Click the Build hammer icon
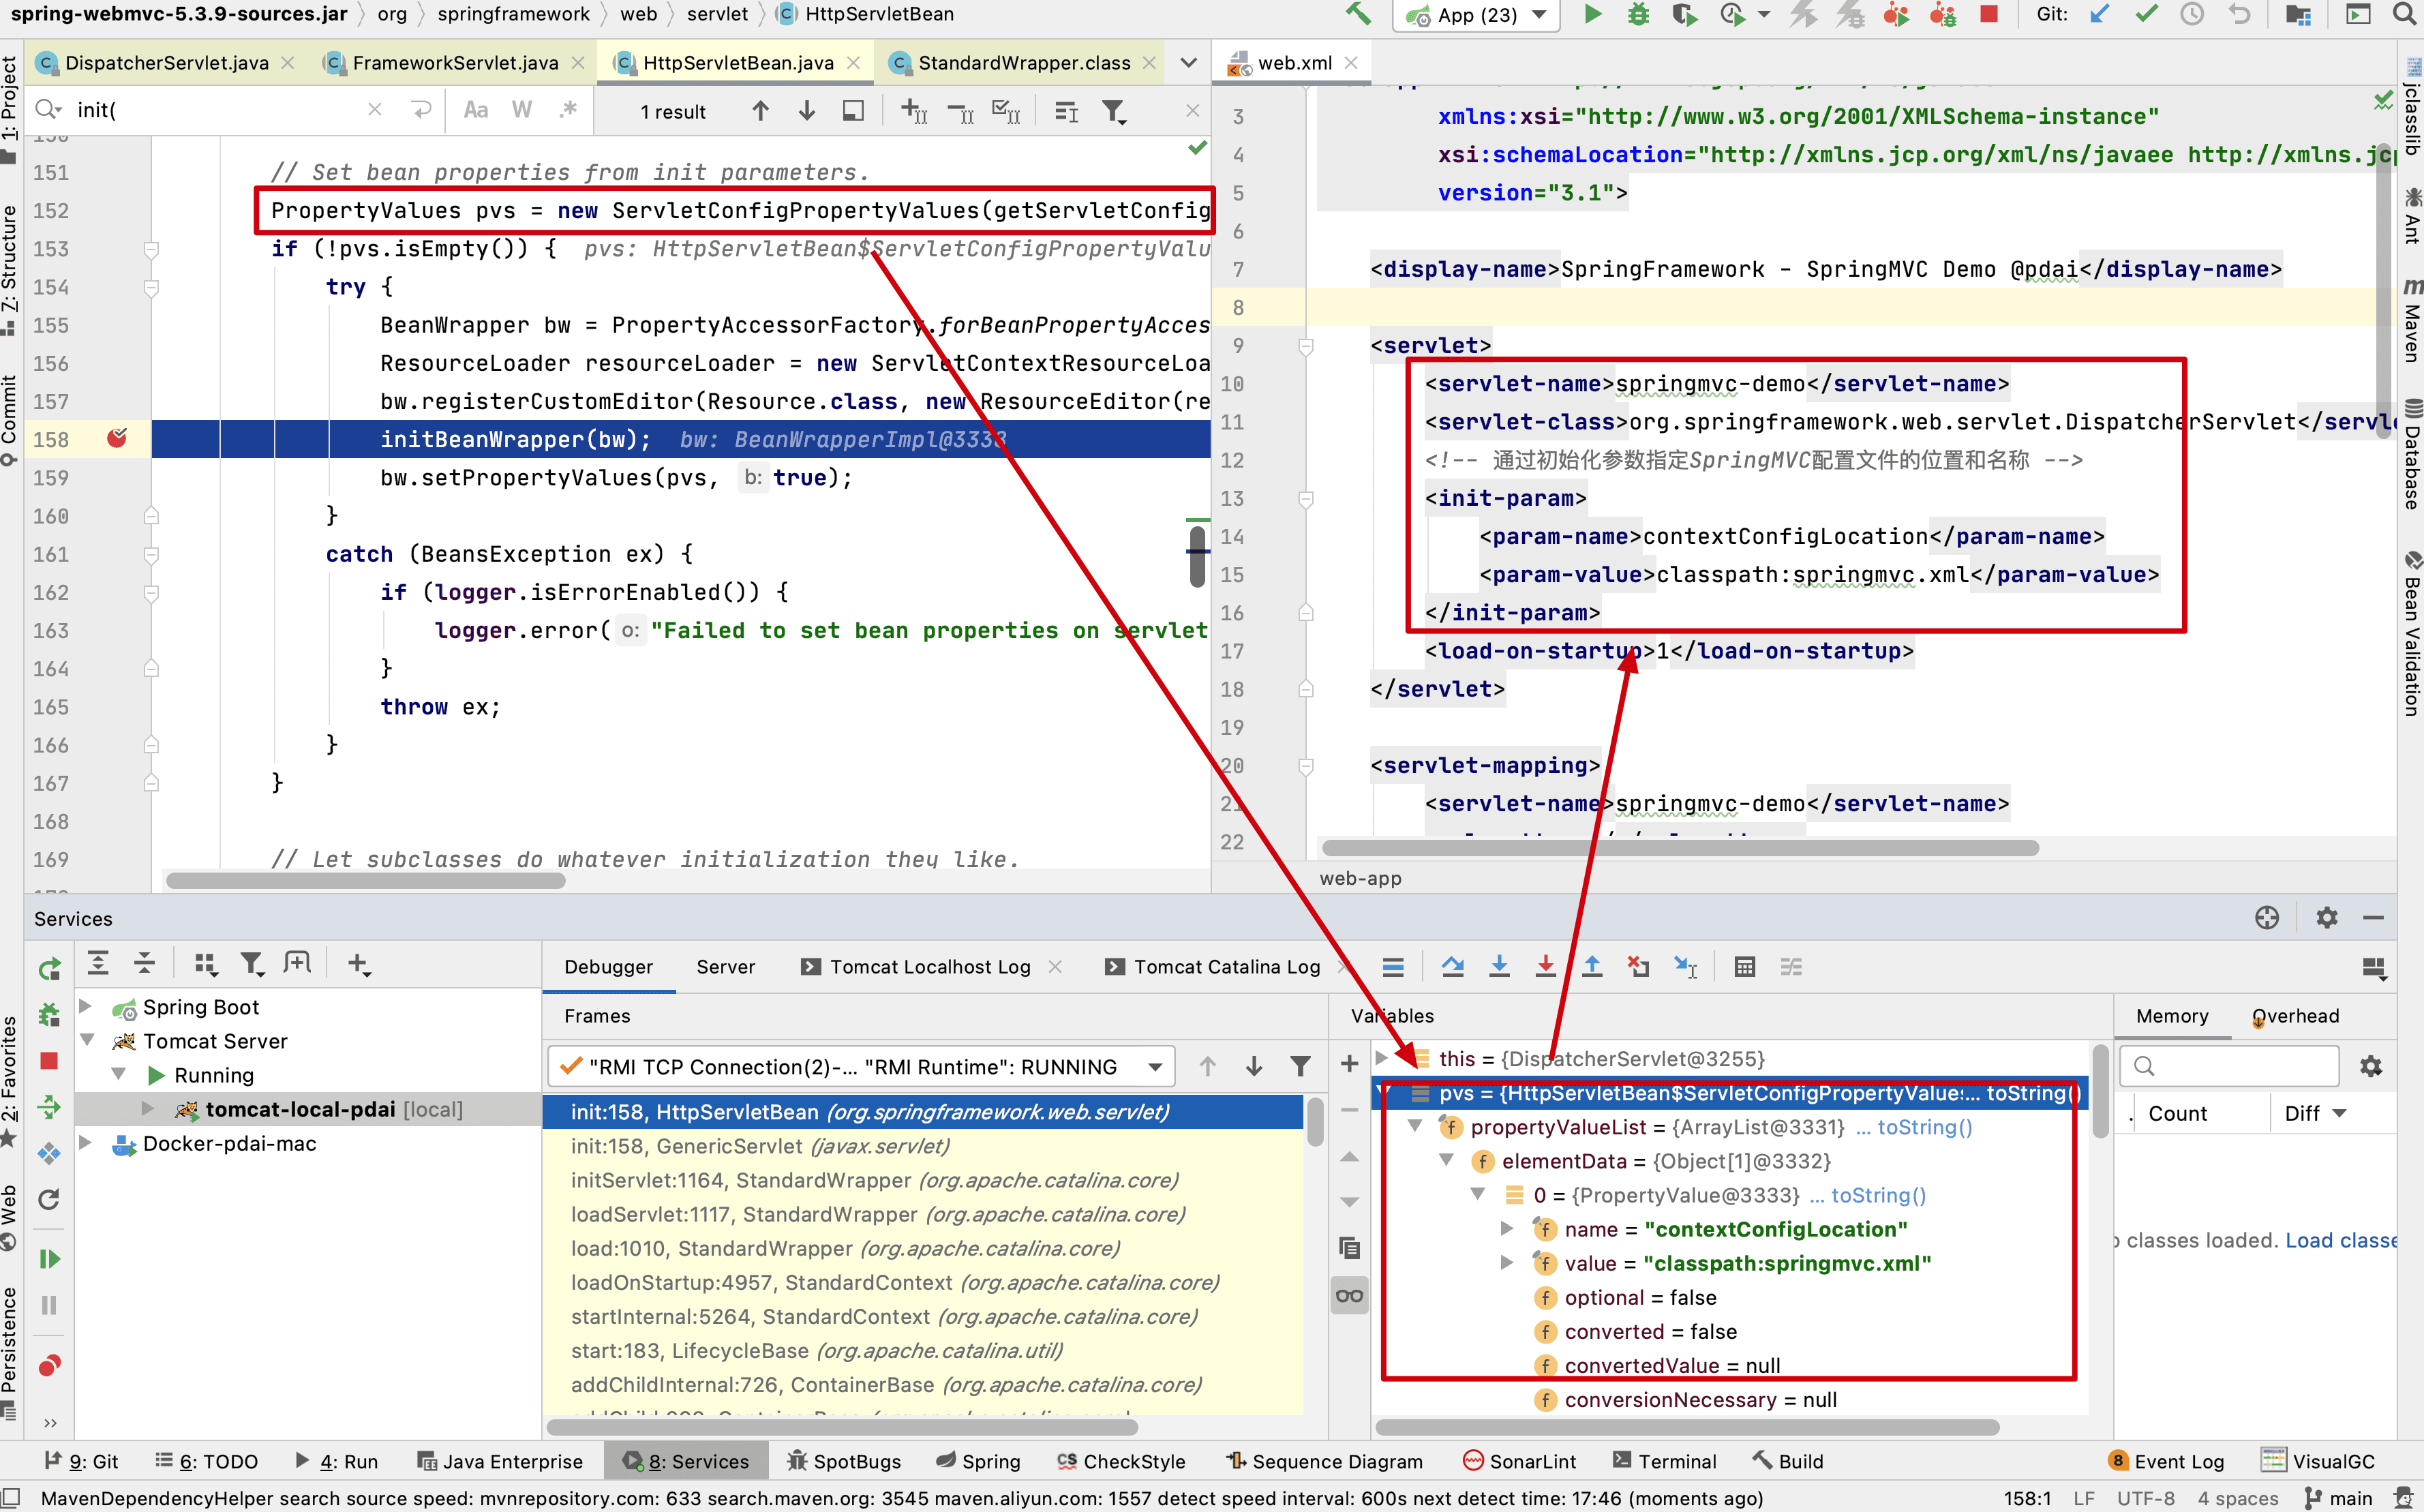 pyautogui.click(x=1357, y=15)
